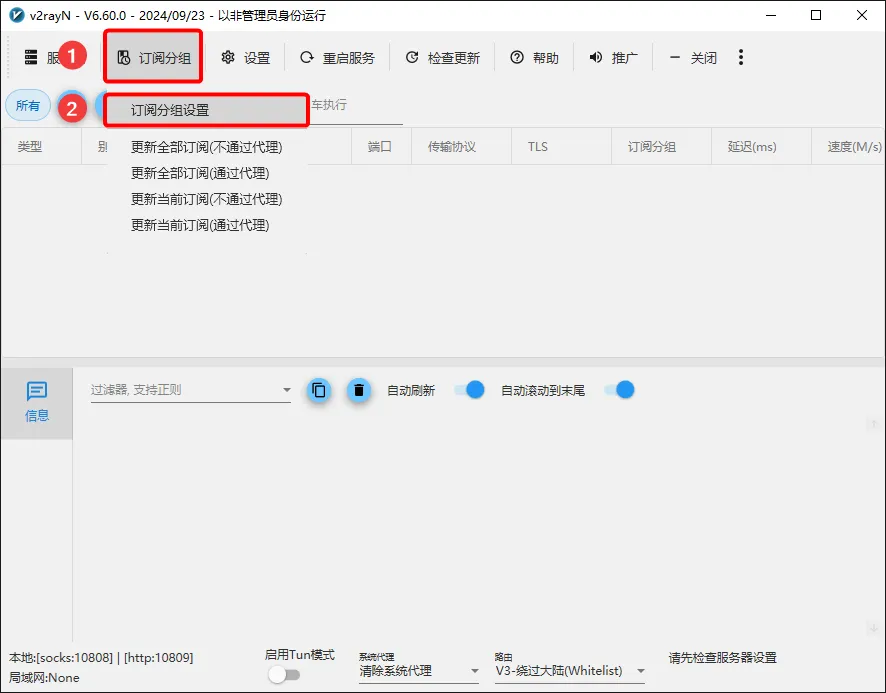Open the vertical three-dot more menu

click(x=741, y=58)
